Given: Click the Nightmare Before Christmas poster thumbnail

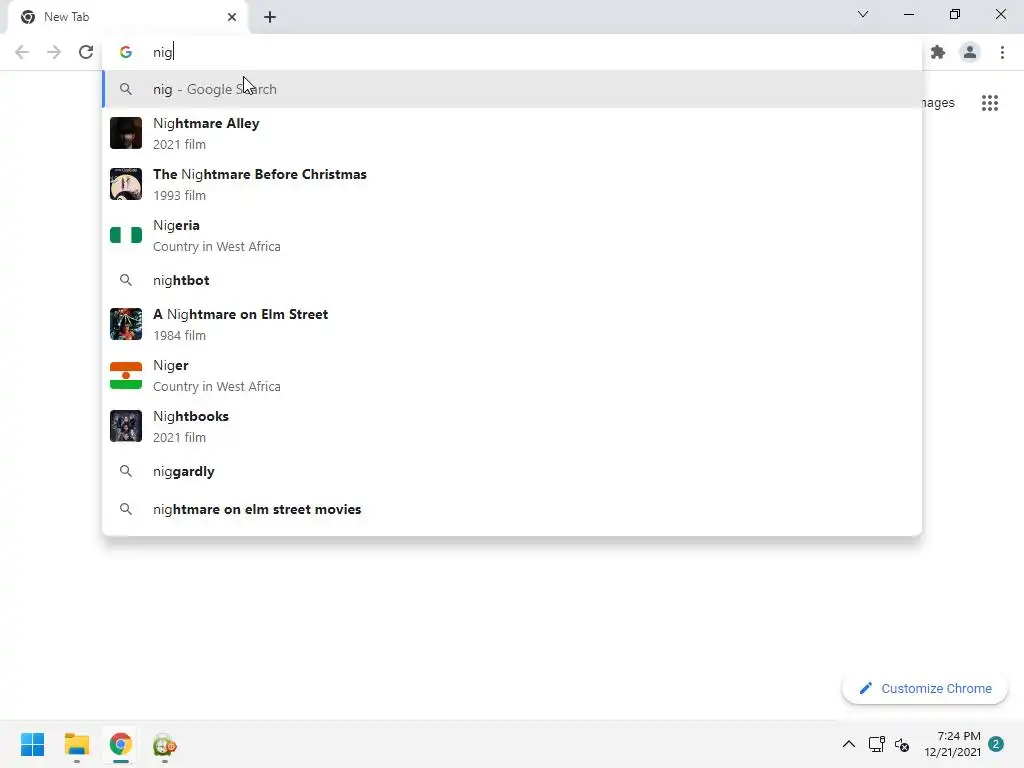Looking at the screenshot, I should tap(126, 184).
